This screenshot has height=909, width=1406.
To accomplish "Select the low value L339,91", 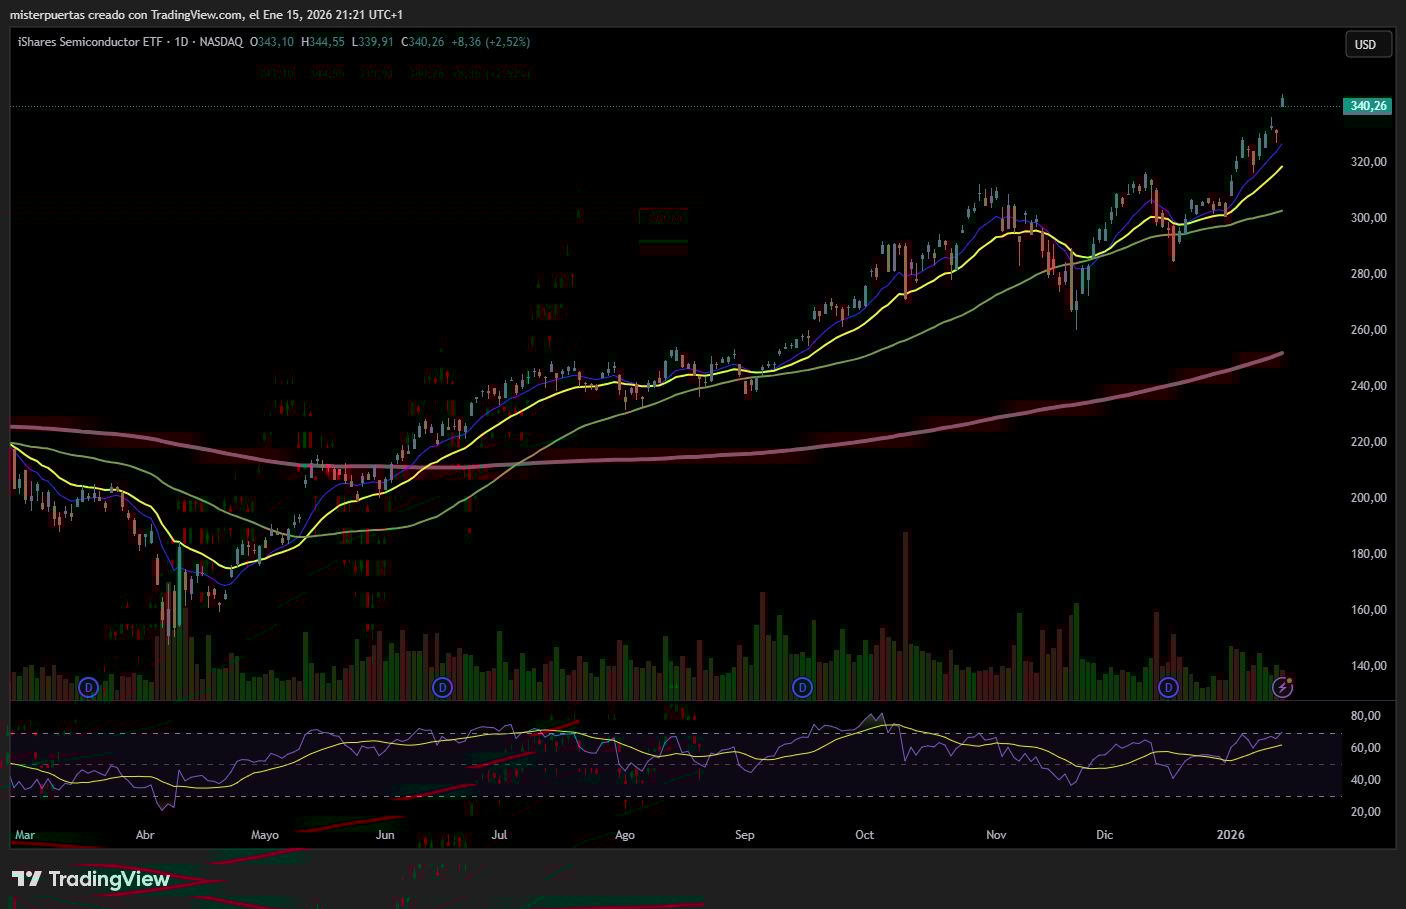I will click(x=374, y=42).
